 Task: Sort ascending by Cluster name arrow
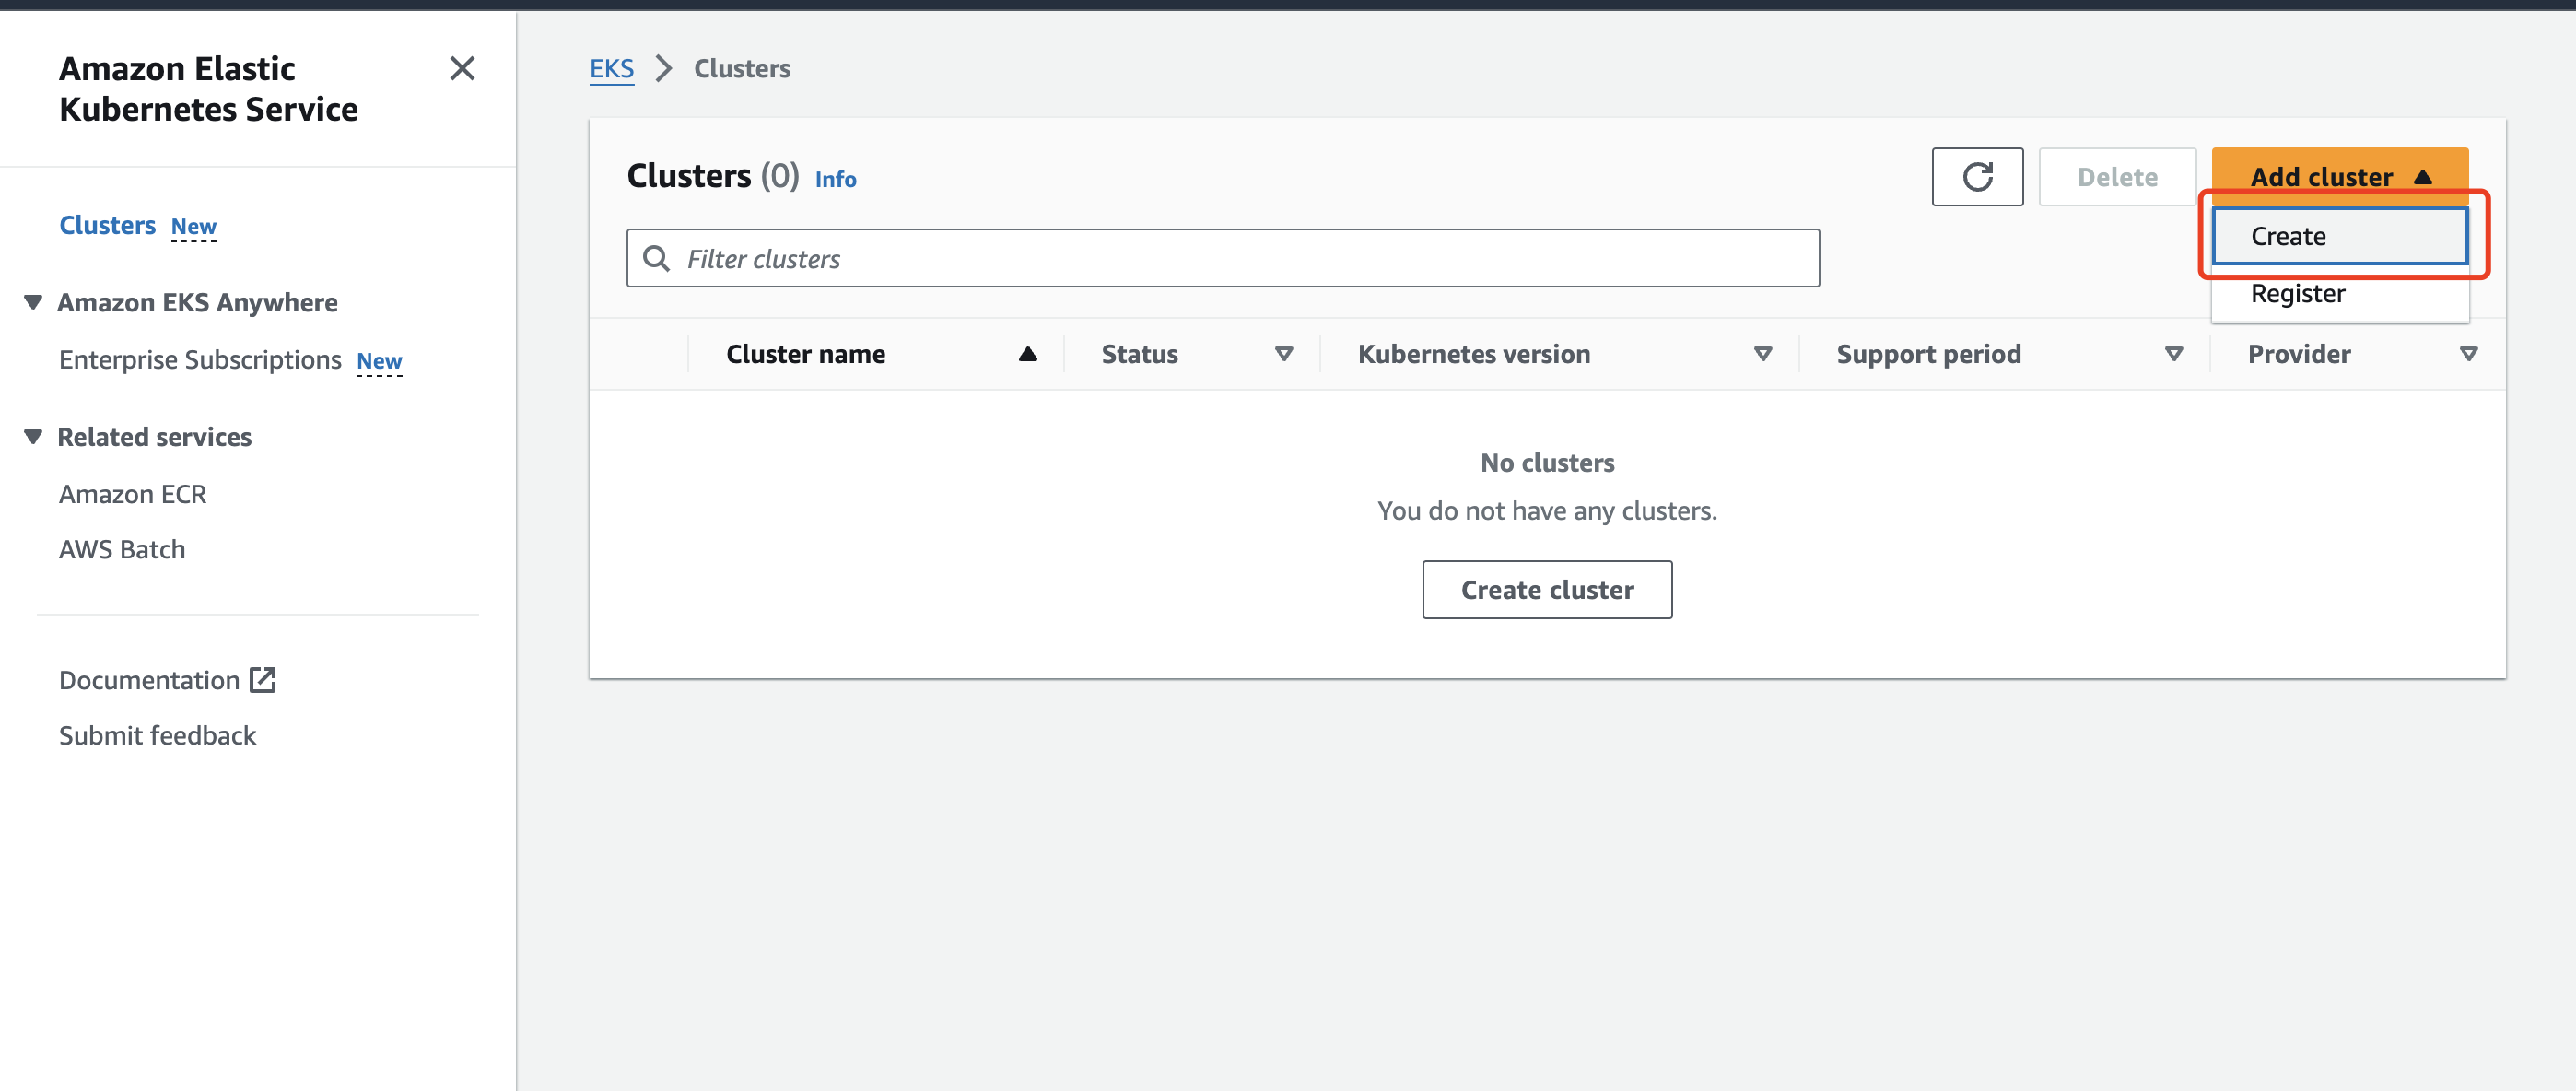(x=1027, y=354)
